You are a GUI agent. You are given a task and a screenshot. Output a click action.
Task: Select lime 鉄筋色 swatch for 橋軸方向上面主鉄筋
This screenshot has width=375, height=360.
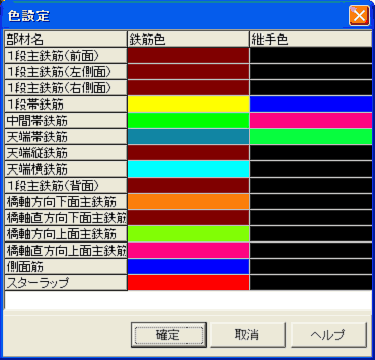[x=188, y=234]
